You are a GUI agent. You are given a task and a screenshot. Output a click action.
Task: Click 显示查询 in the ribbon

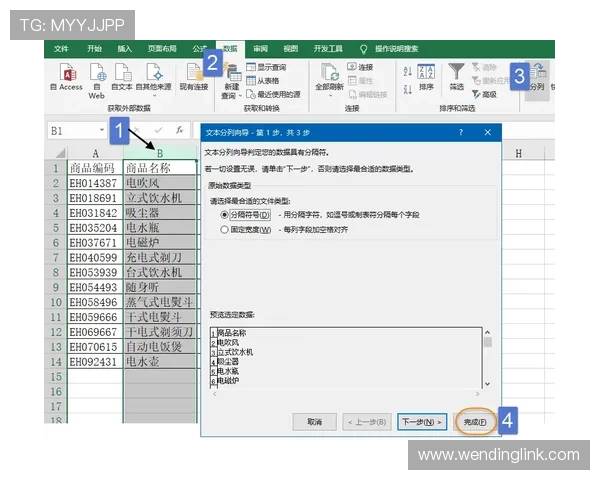point(267,67)
